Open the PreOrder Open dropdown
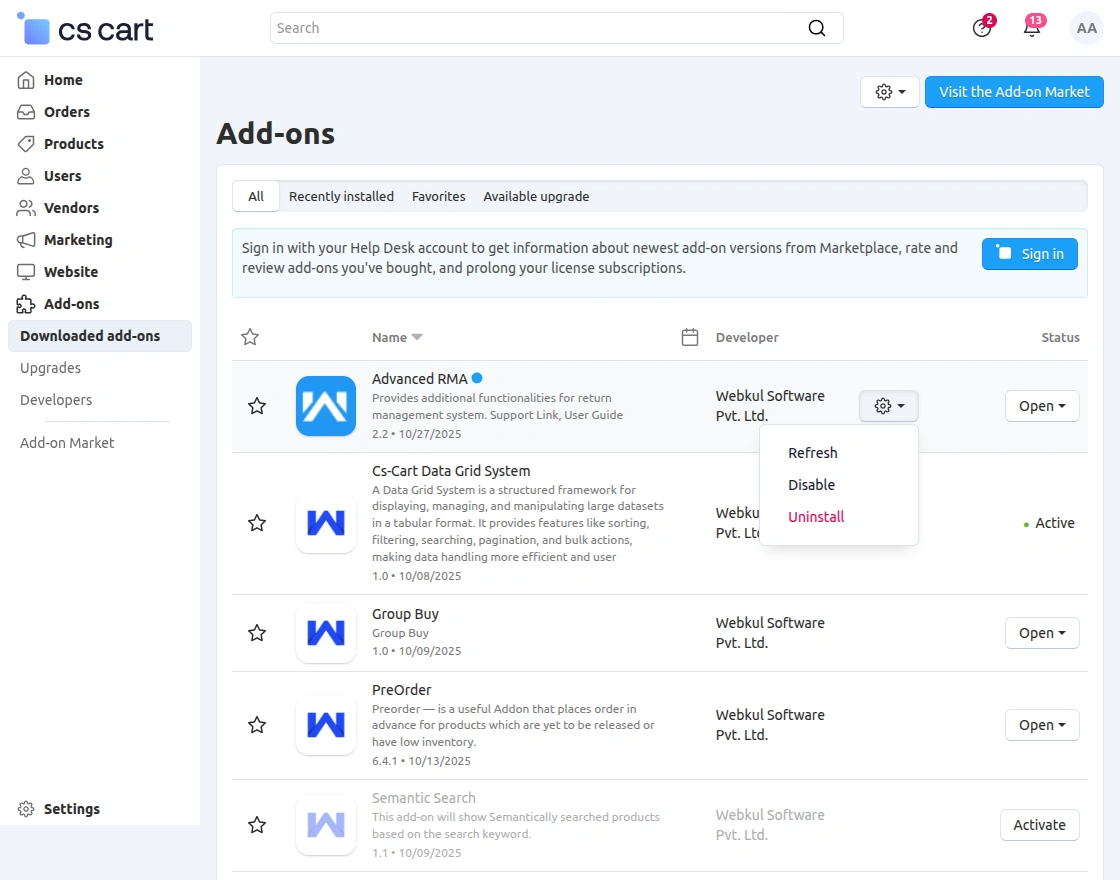This screenshot has width=1120, height=880. click(x=1041, y=725)
